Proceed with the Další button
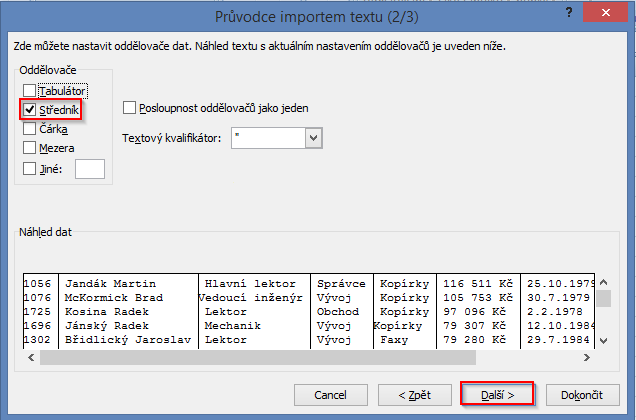The width and height of the screenshot is (636, 420). [497, 394]
